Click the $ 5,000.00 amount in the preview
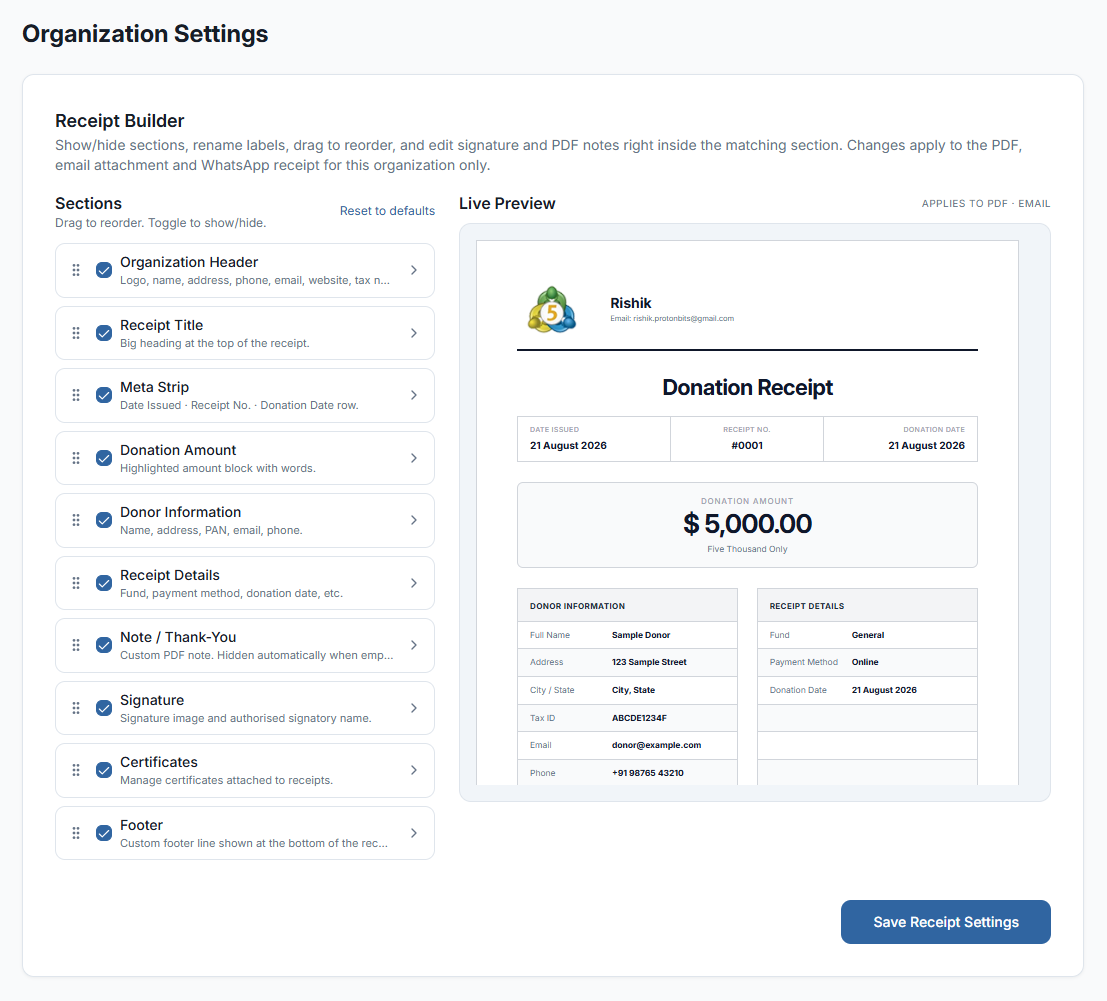 [x=748, y=524]
